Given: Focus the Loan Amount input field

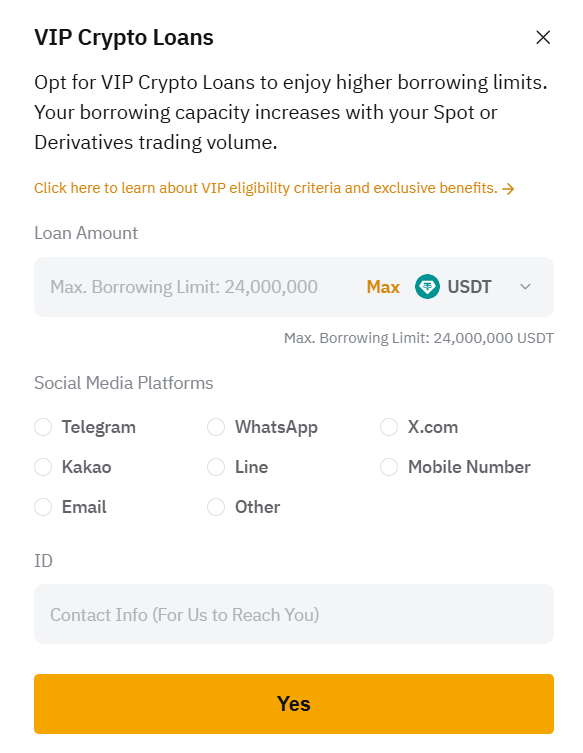Looking at the screenshot, I should coord(197,287).
